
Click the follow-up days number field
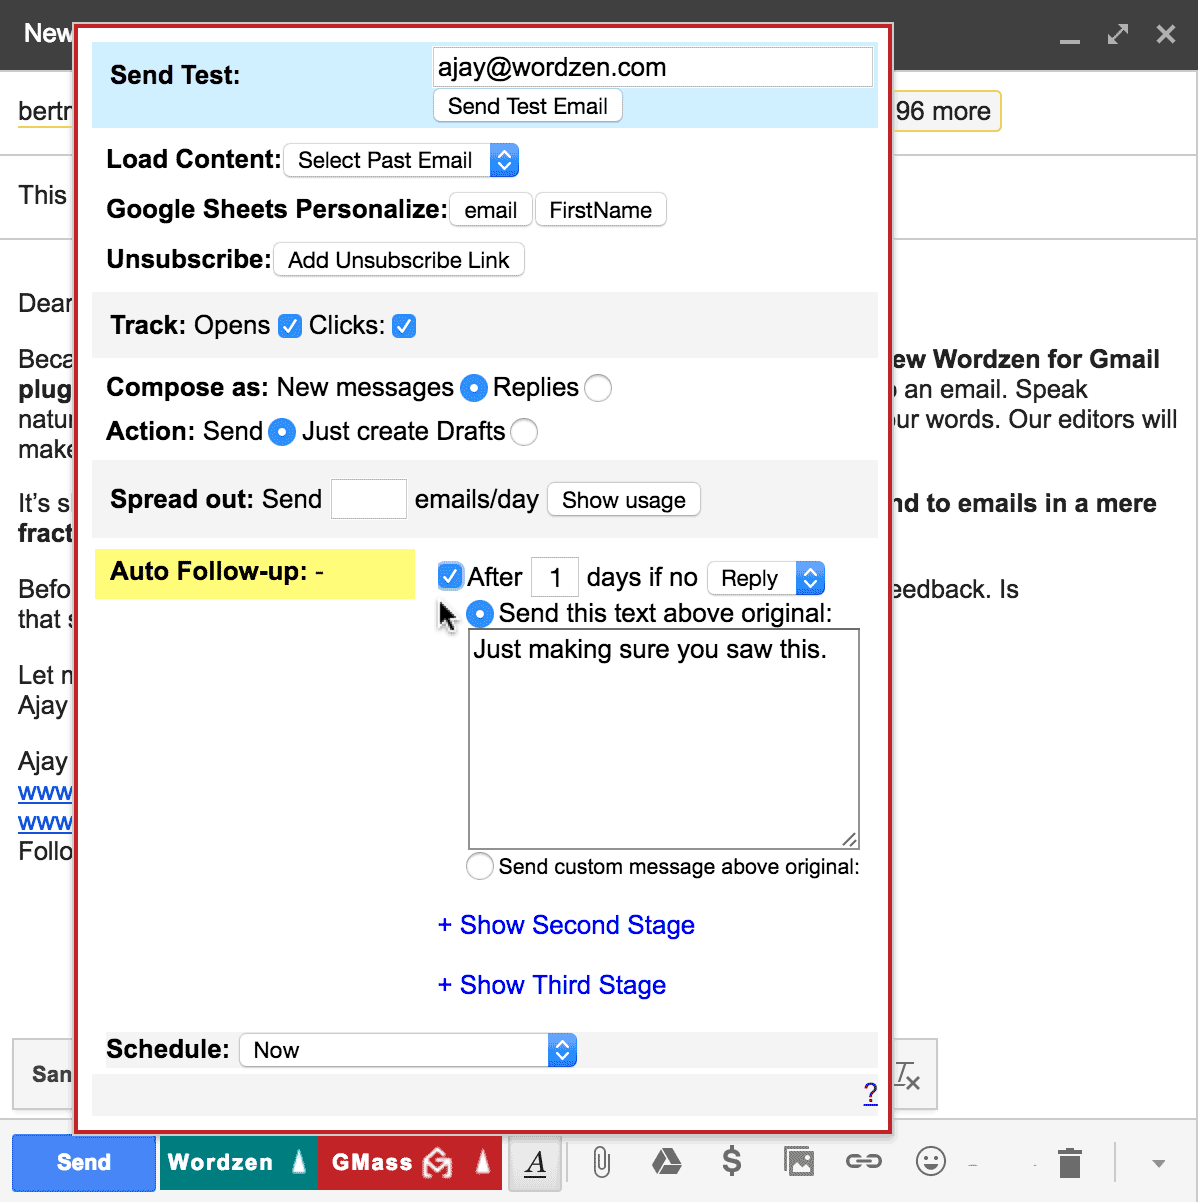pos(555,577)
